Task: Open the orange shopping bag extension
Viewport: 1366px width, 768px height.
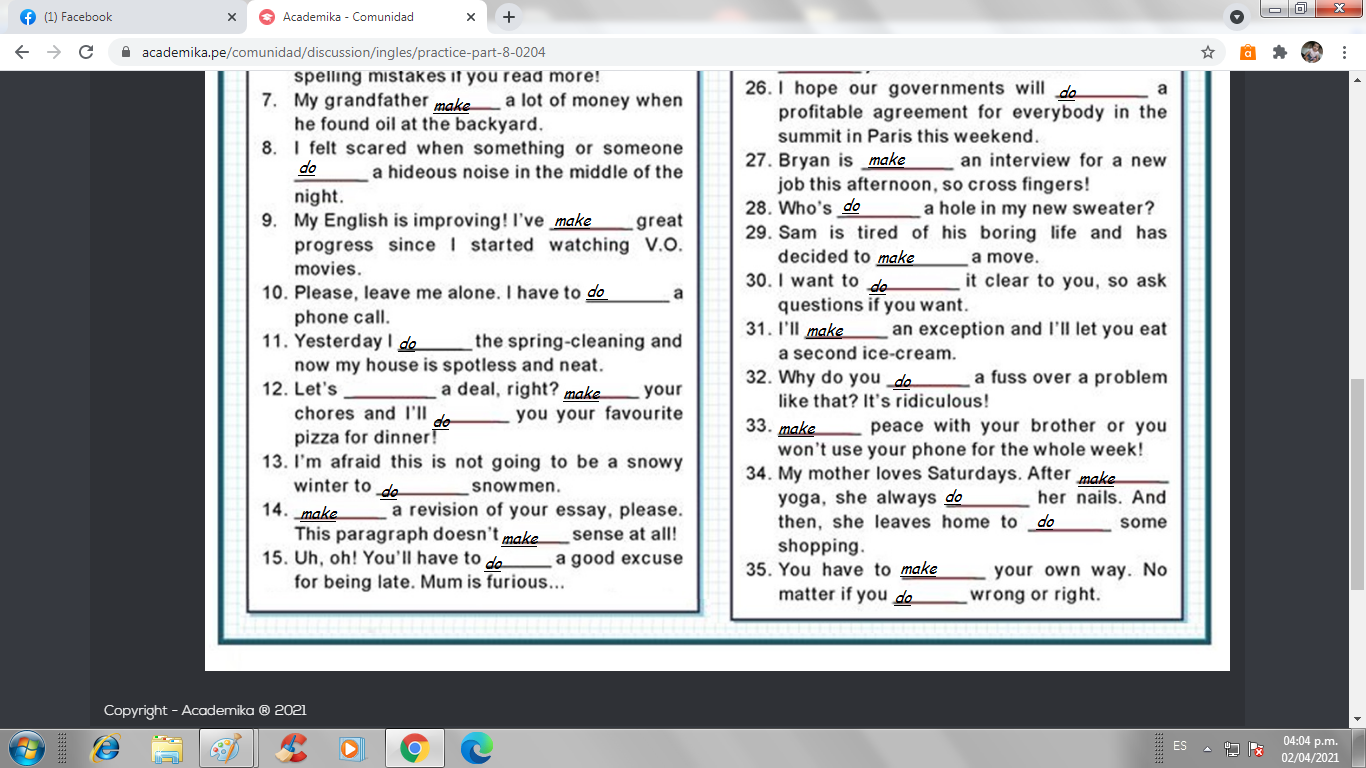Action: (1247, 52)
